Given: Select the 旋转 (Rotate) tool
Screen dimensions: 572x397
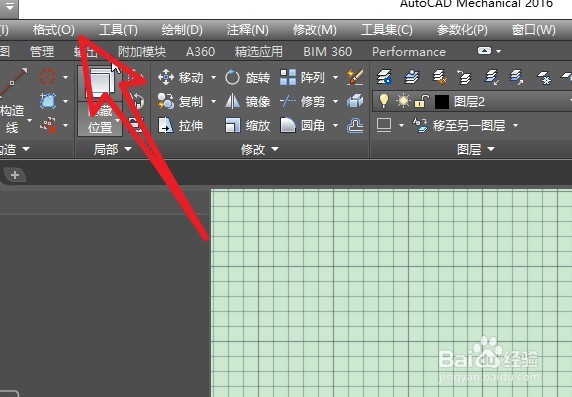Looking at the screenshot, I should pyautogui.click(x=248, y=77).
